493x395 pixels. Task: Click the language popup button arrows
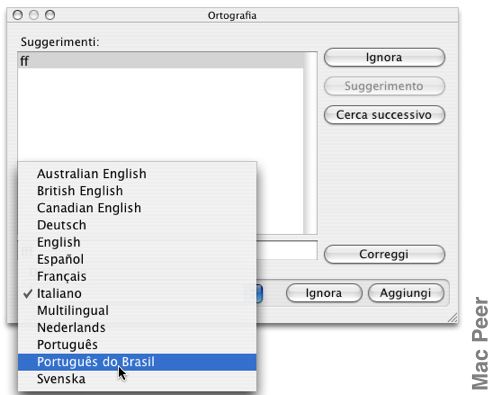[259, 293]
